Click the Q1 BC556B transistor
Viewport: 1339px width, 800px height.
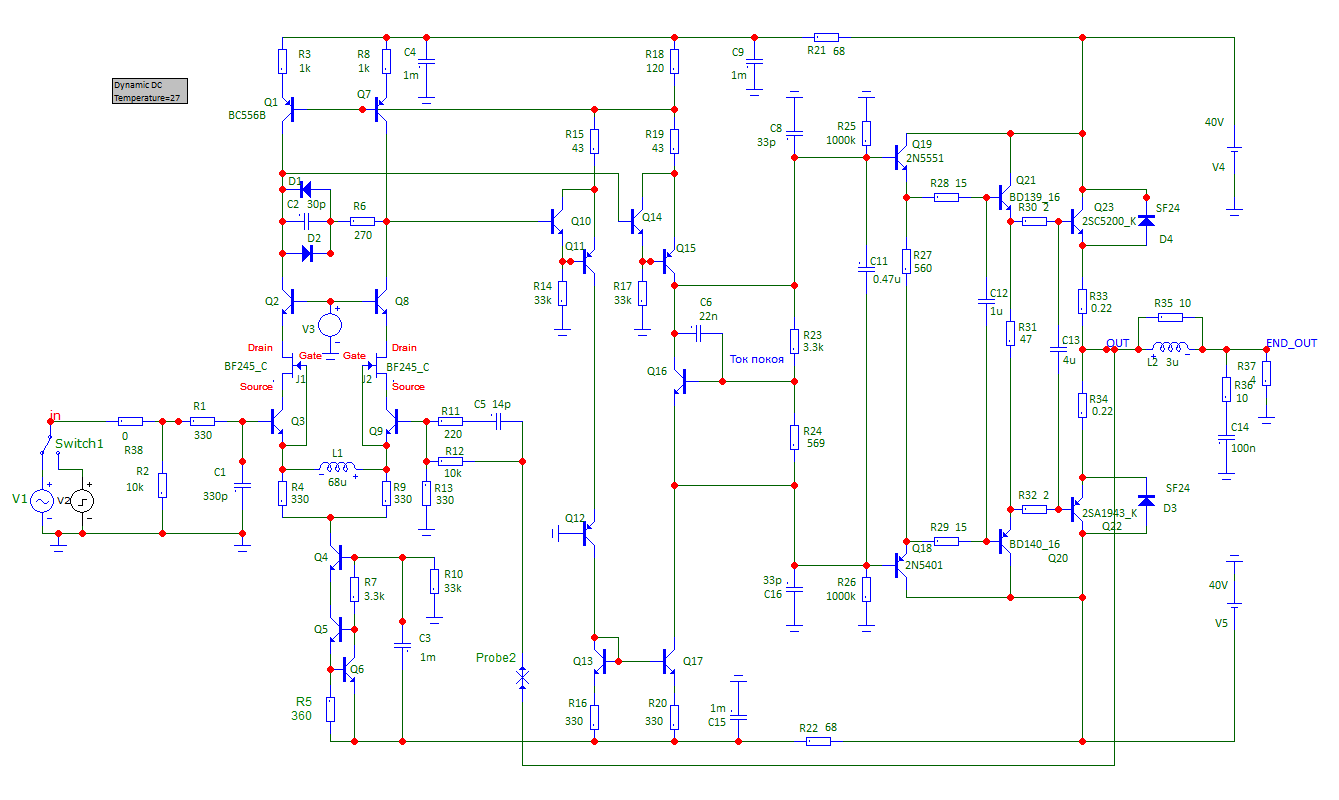coord(287,109)
